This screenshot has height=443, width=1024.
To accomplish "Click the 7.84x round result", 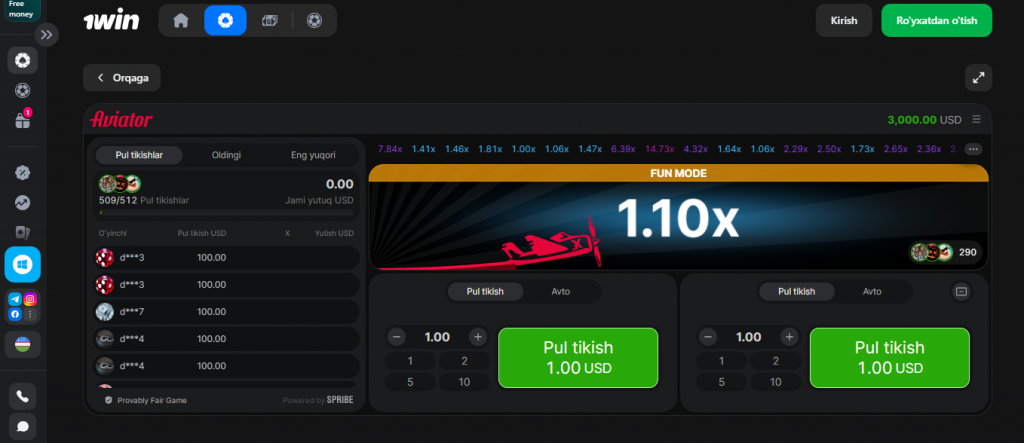I will click(390, 149).
